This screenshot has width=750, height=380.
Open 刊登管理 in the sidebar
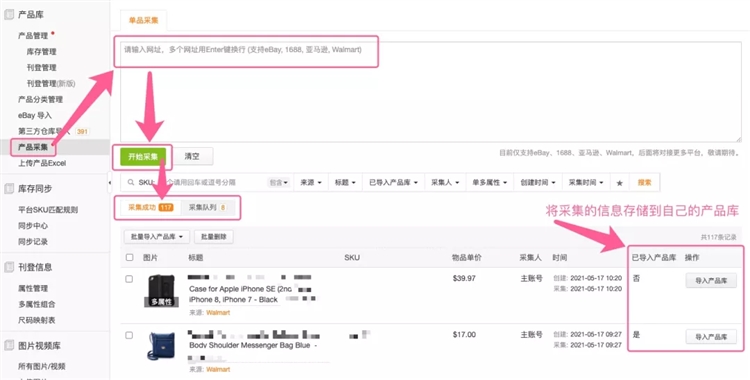tap(42, 67)
